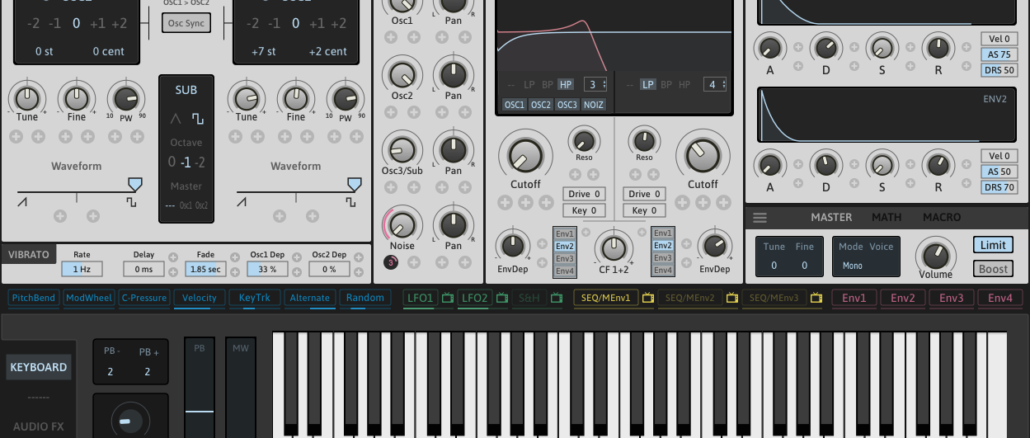The height and width of the screenshot is (438, 1030).
Task: Turn the Noise level knob
Action: pyautogui.click(x=401, y=225)
